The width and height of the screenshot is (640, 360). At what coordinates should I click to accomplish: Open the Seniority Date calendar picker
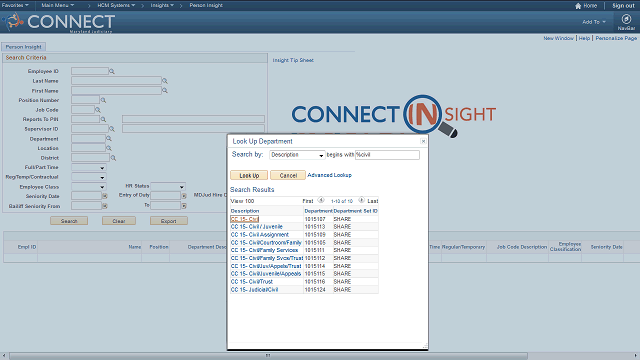coord(105,196)
